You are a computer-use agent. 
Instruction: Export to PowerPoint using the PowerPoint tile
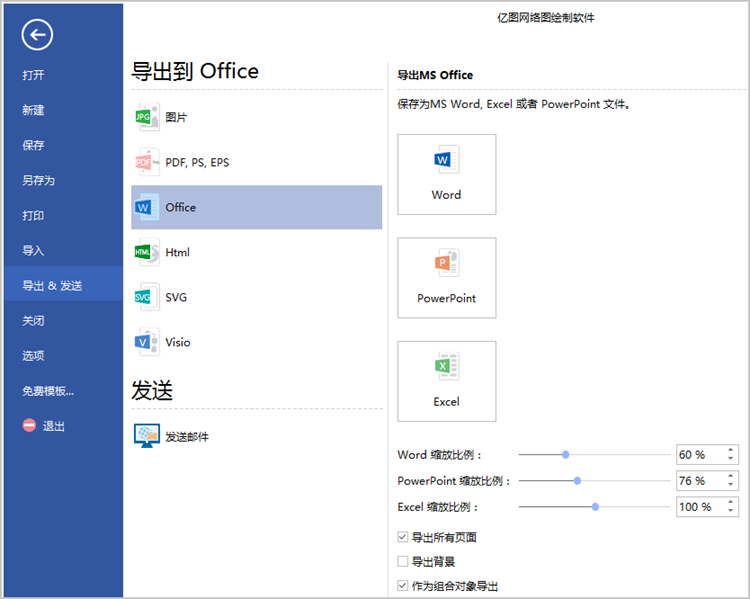tap(446, 277)
